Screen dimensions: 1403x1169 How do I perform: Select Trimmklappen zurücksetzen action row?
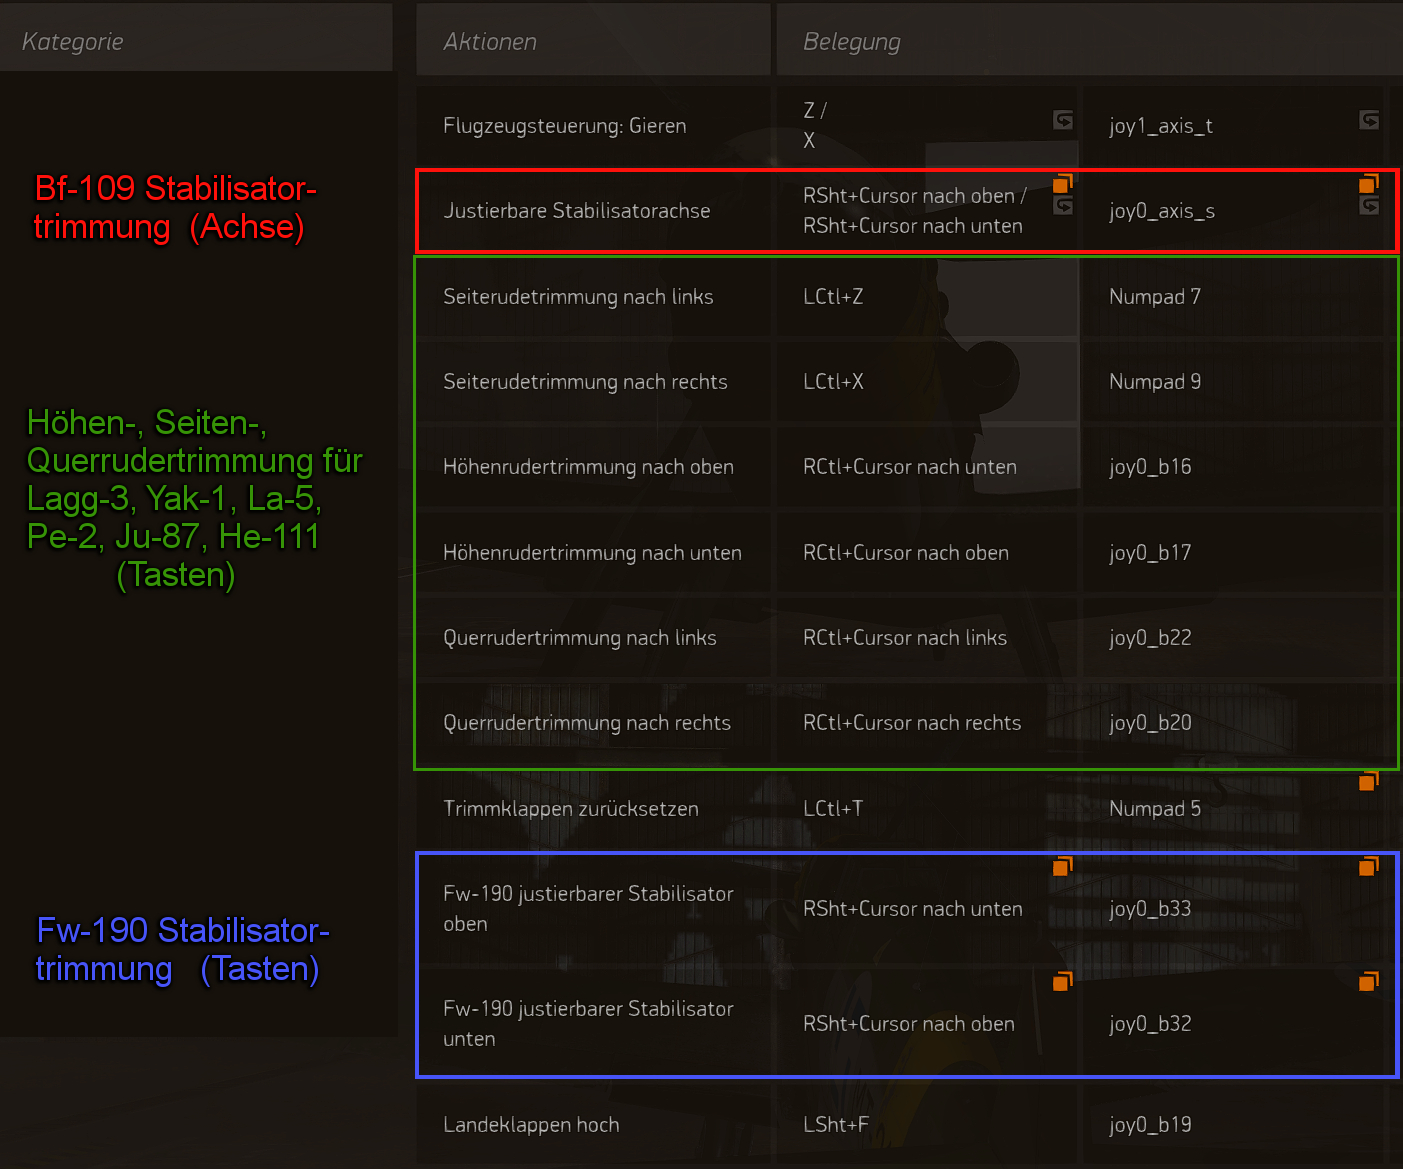[x=571, y=809]
